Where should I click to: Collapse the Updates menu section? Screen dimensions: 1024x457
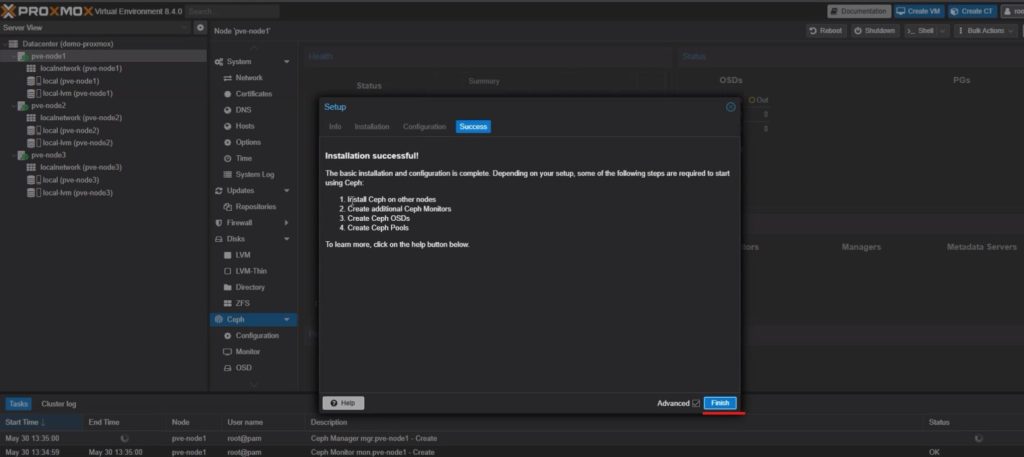click(286, 191)
